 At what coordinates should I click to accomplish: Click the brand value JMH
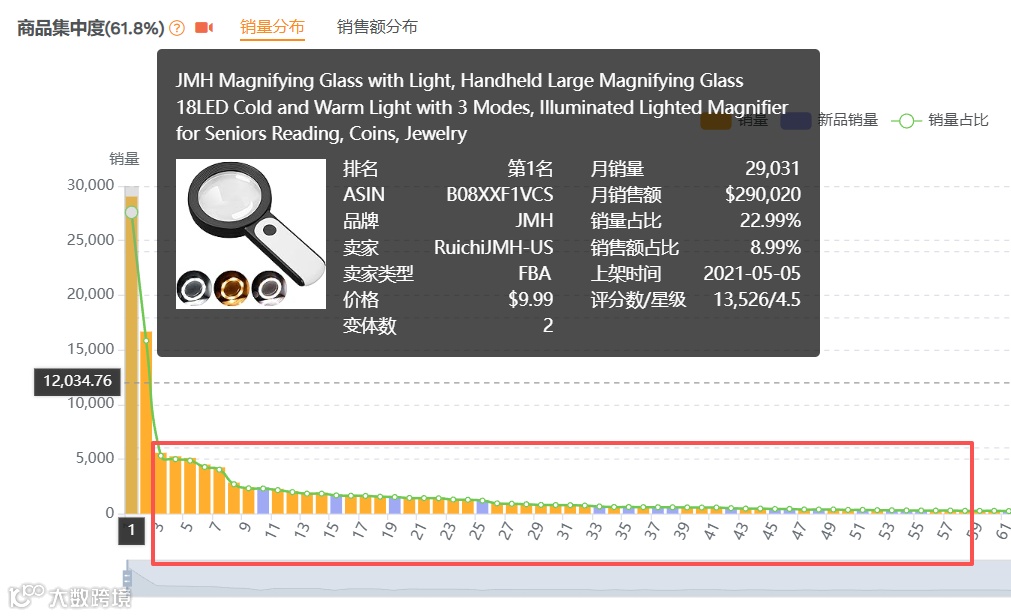pos(534,221)
